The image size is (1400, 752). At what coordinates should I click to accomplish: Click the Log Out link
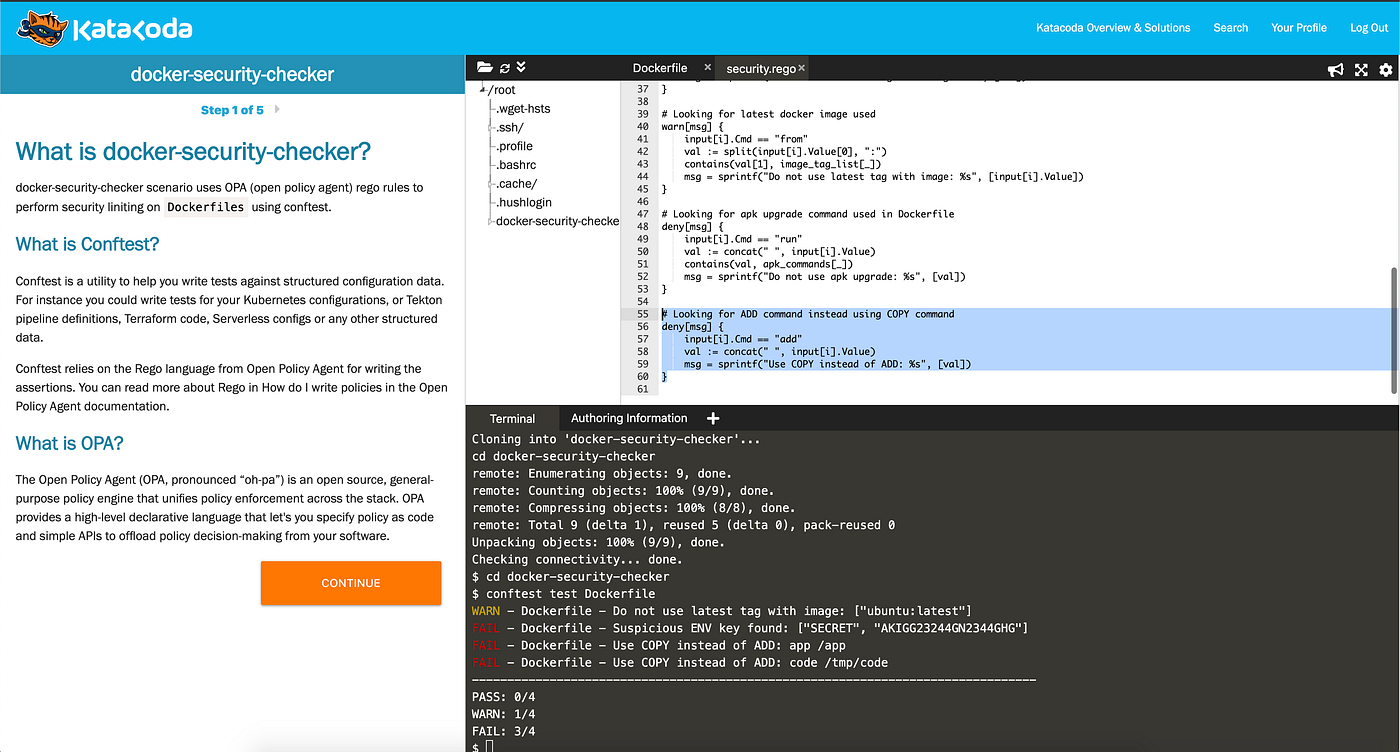point(1368,27)
